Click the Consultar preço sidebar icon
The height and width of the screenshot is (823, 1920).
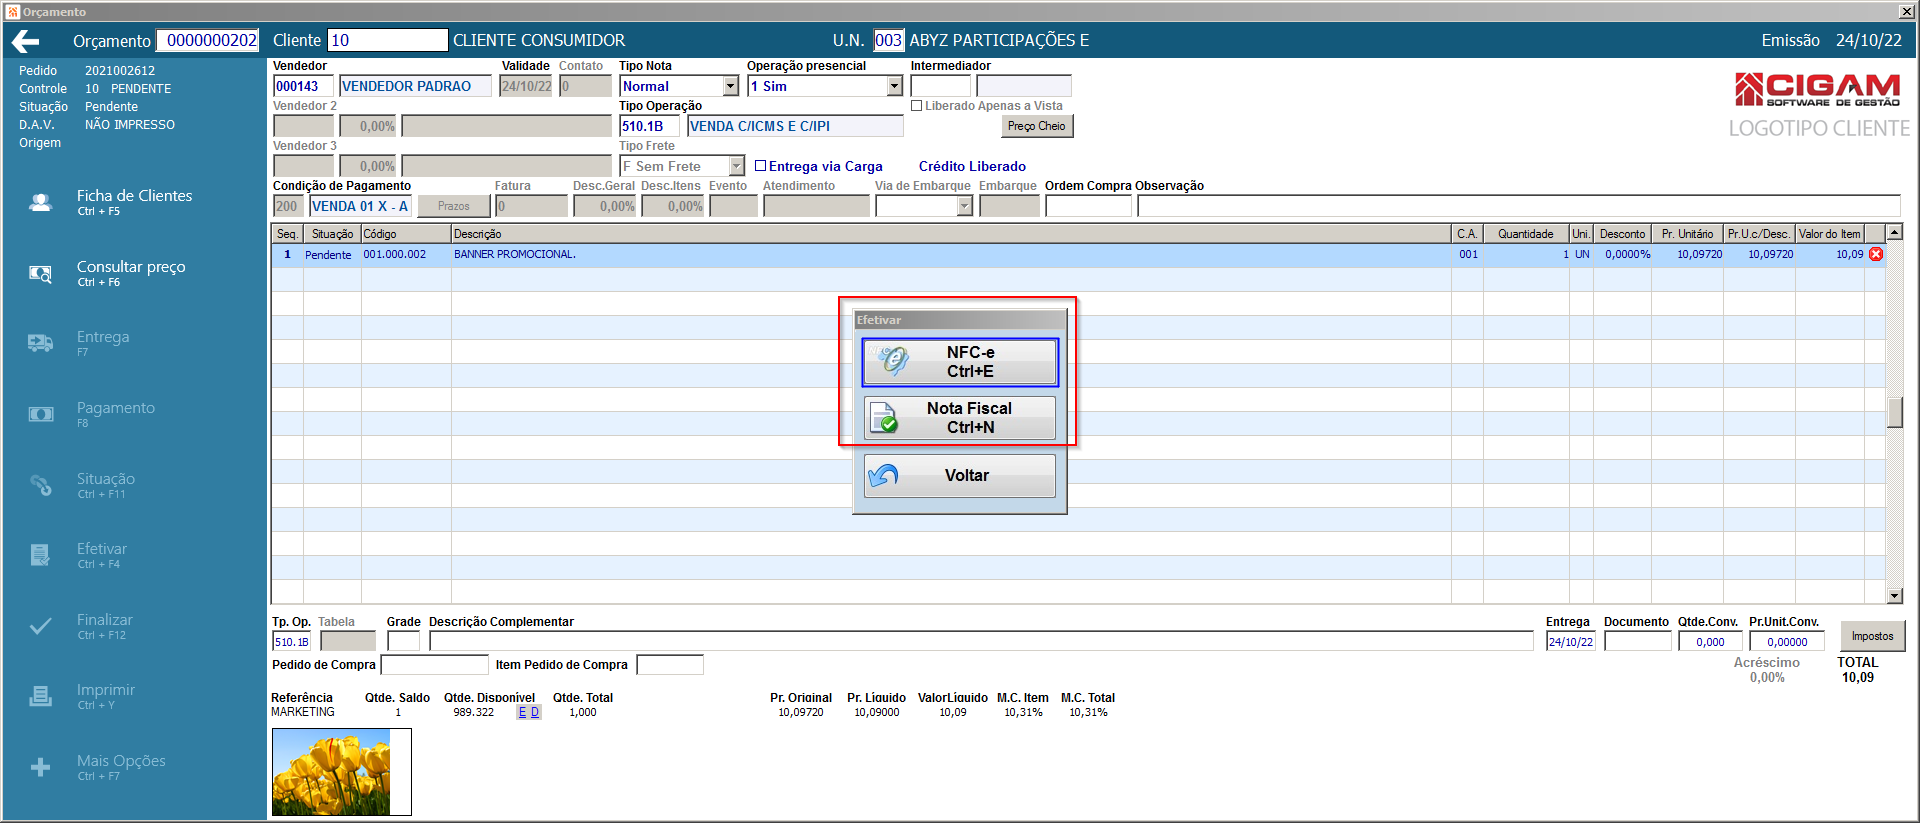click(x=40, y=273)
